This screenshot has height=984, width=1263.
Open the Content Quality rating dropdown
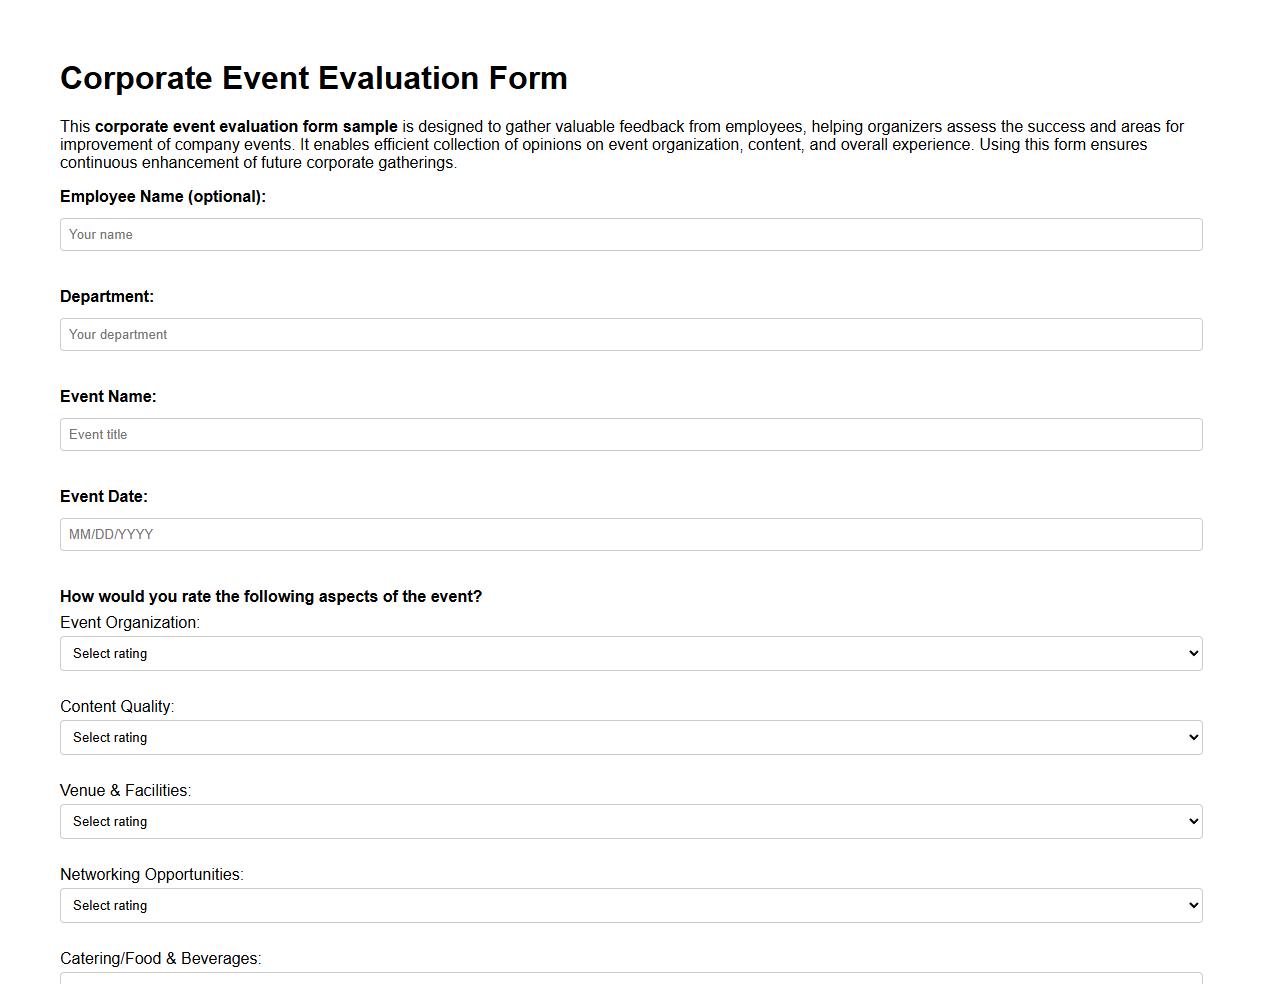pyautogui.click(x=631, y=737)
